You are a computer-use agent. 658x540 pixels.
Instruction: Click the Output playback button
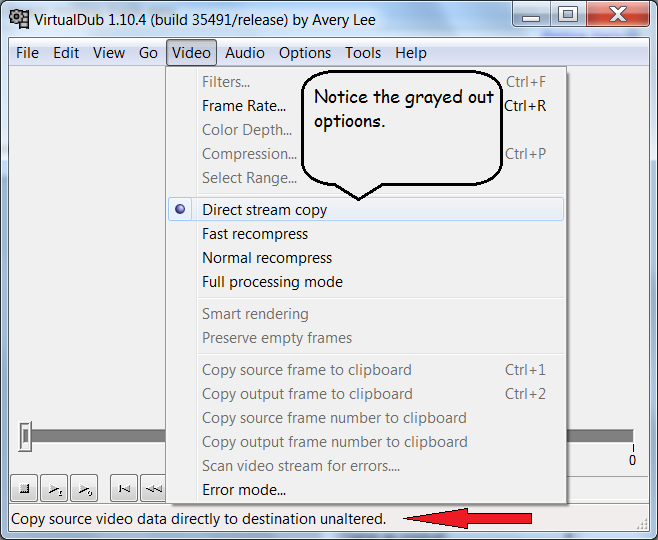[x=84, y=488]
